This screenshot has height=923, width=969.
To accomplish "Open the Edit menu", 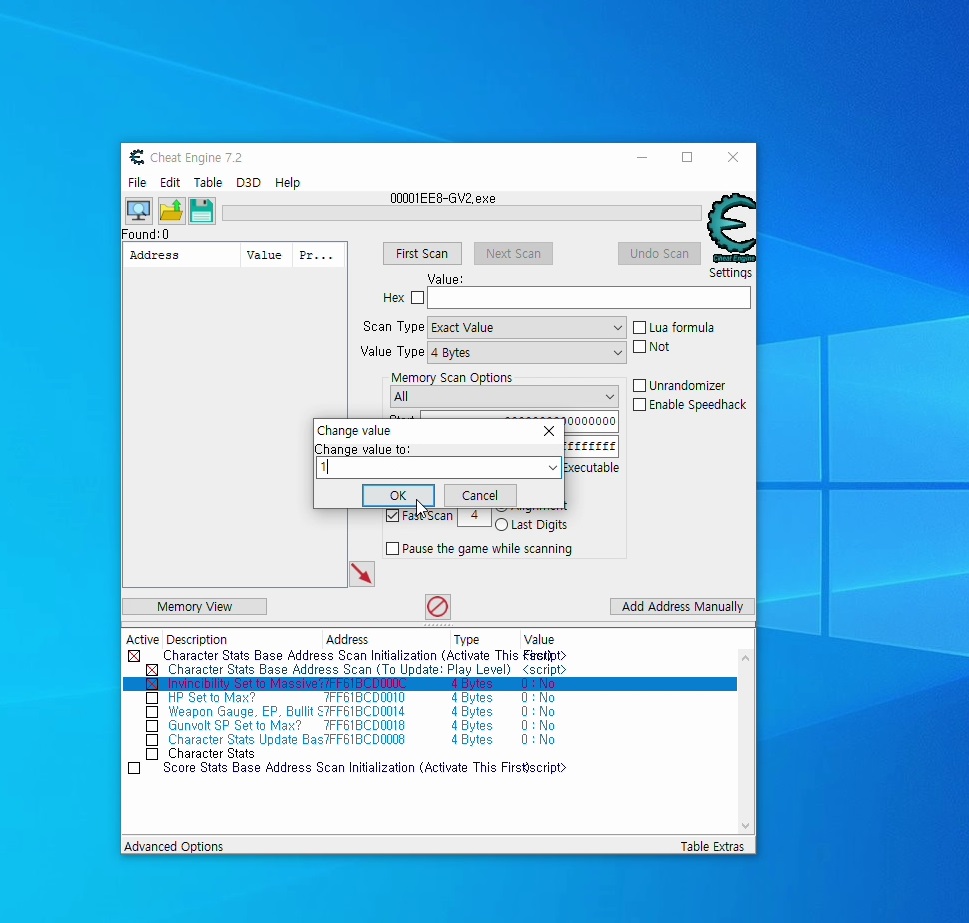I will point(170,183).
